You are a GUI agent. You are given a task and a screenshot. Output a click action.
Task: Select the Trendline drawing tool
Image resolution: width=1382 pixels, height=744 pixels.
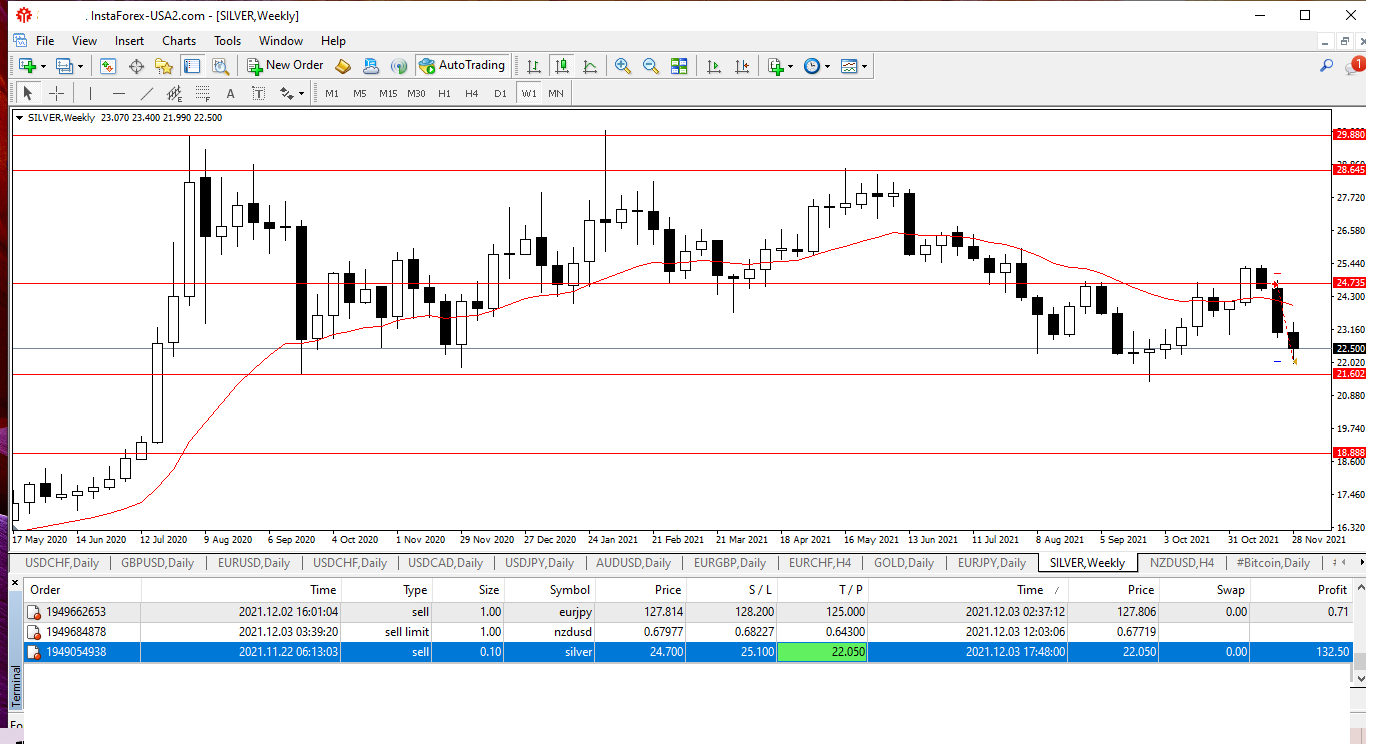click(147, 93)
